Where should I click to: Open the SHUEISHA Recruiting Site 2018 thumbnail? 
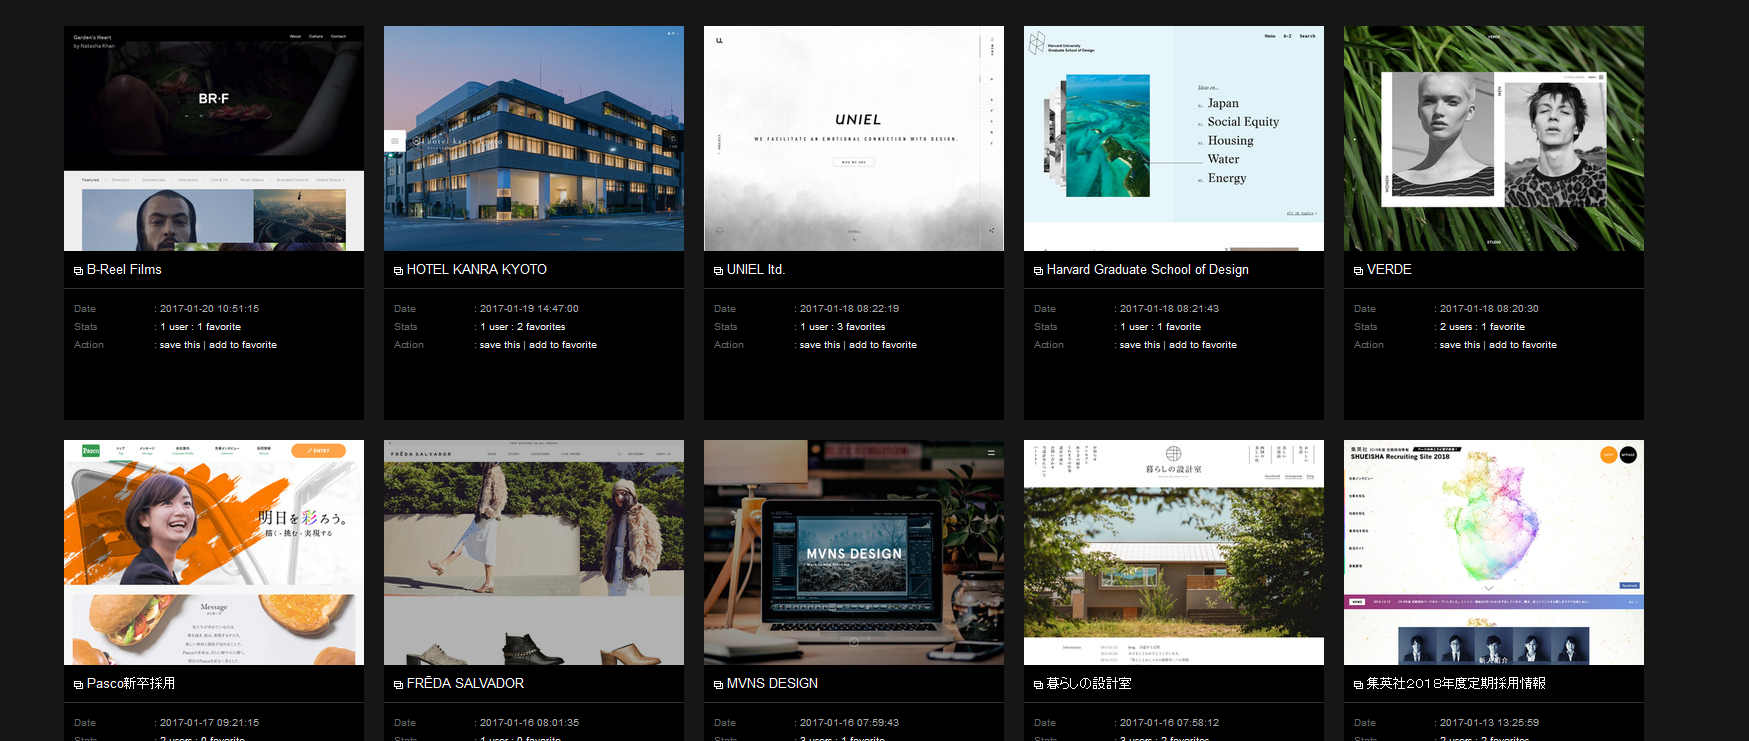coord(1494,552)
